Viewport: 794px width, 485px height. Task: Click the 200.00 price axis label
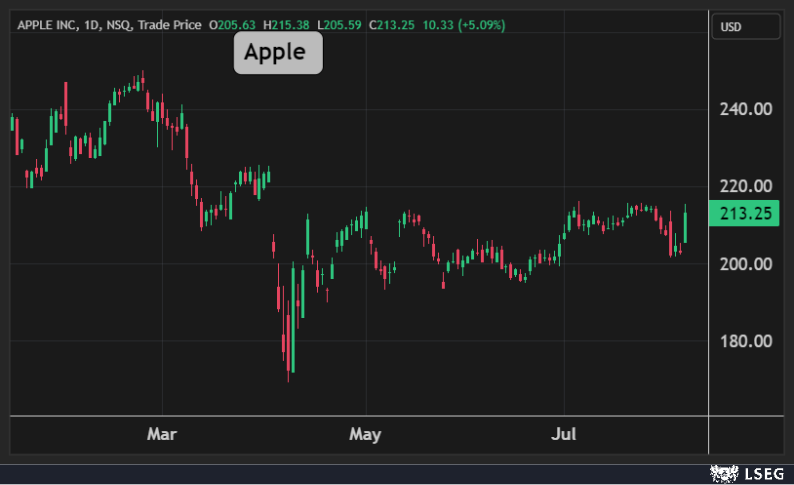[745, 264]
